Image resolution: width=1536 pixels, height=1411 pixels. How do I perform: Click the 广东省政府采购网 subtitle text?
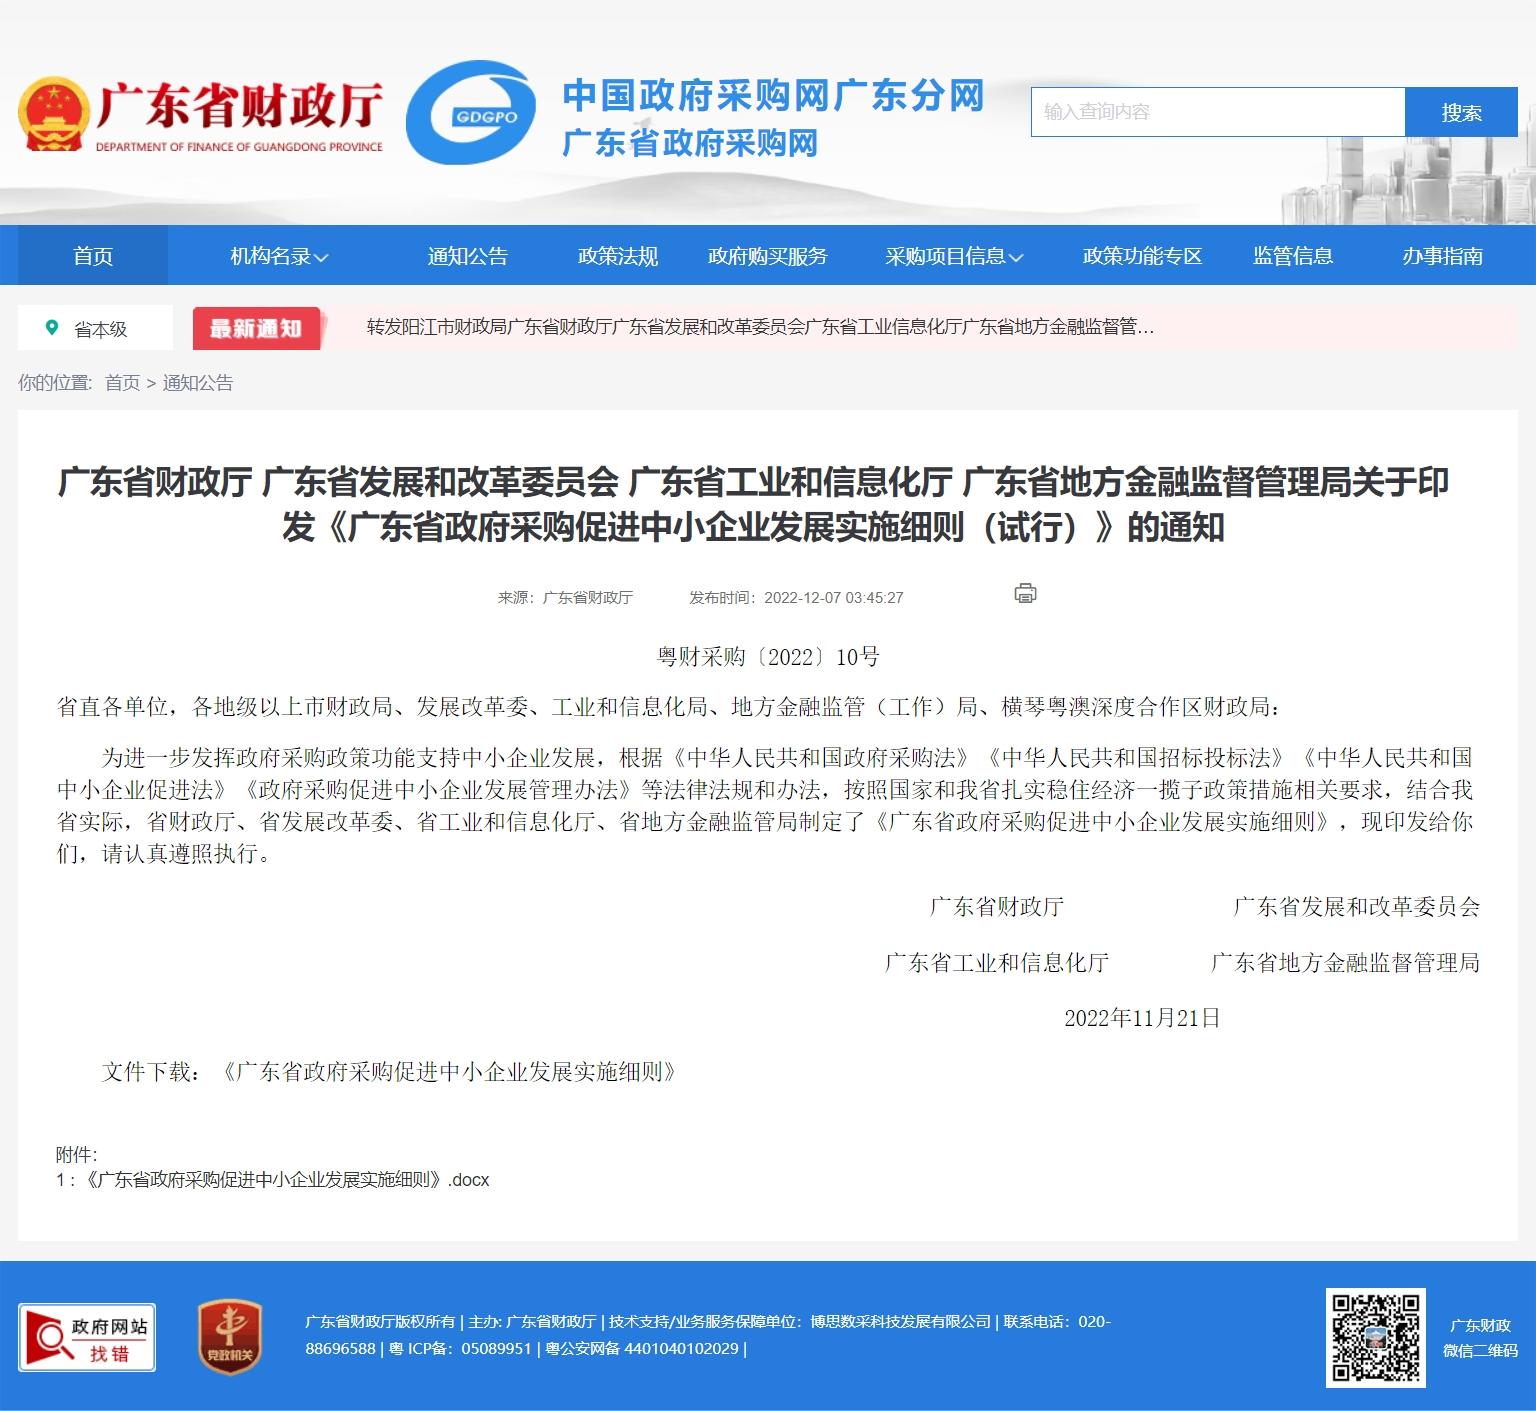tap(690, 143)
